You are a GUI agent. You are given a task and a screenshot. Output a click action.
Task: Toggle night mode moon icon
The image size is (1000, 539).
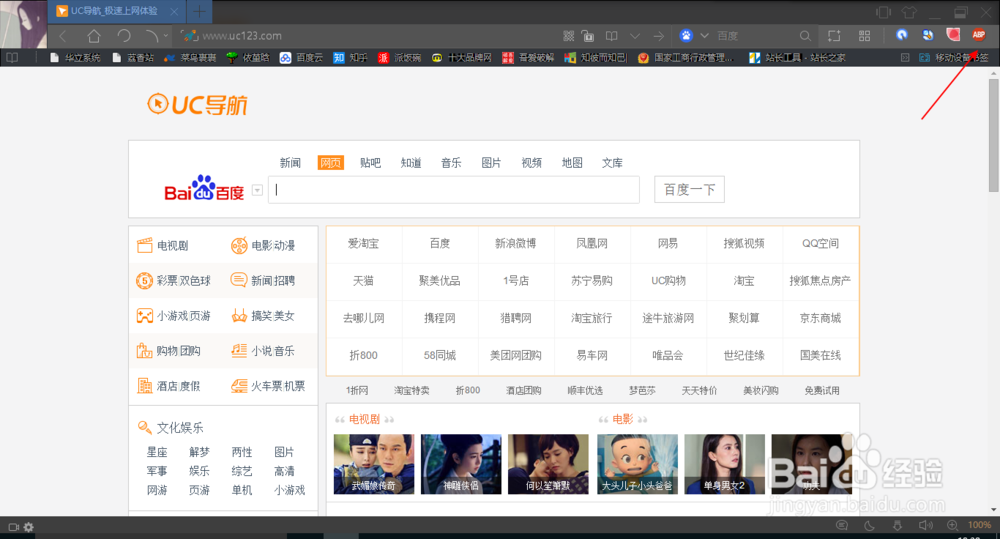coord(869,526)
